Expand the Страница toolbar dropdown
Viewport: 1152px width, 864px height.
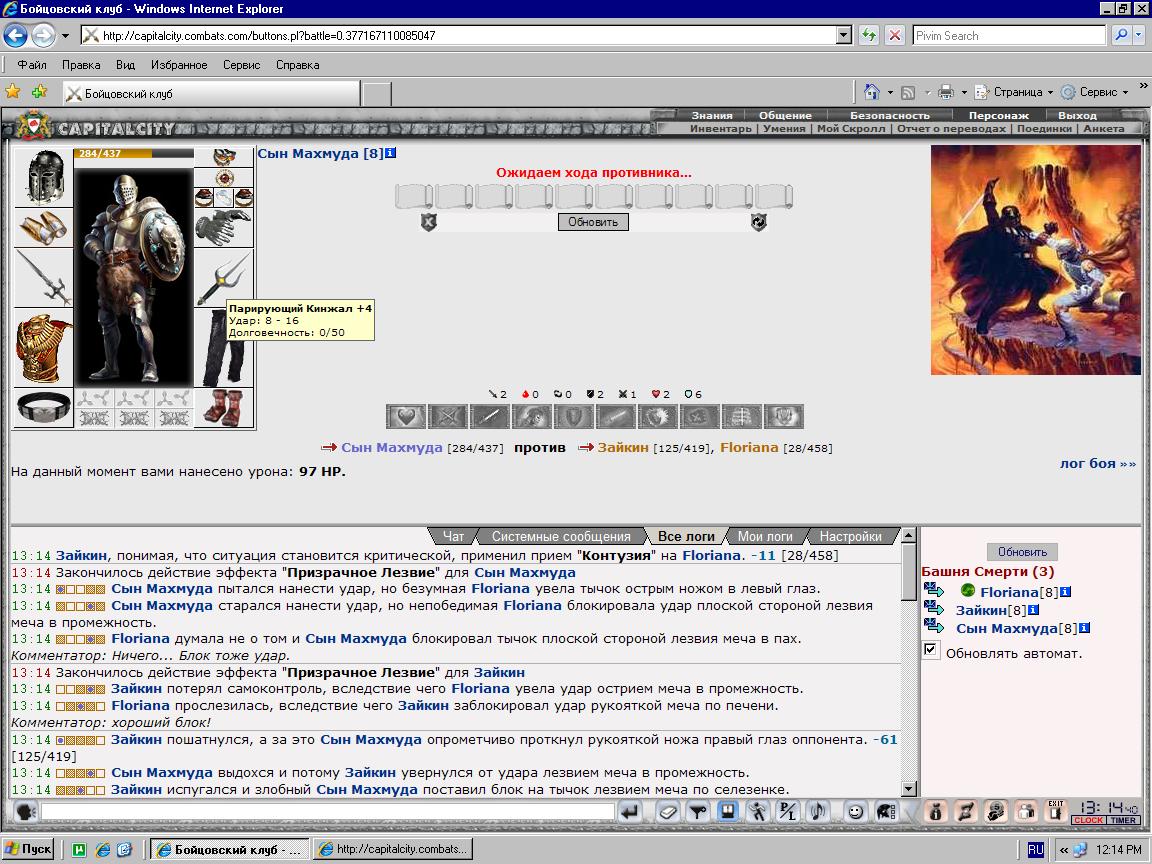coord(1050,93)
